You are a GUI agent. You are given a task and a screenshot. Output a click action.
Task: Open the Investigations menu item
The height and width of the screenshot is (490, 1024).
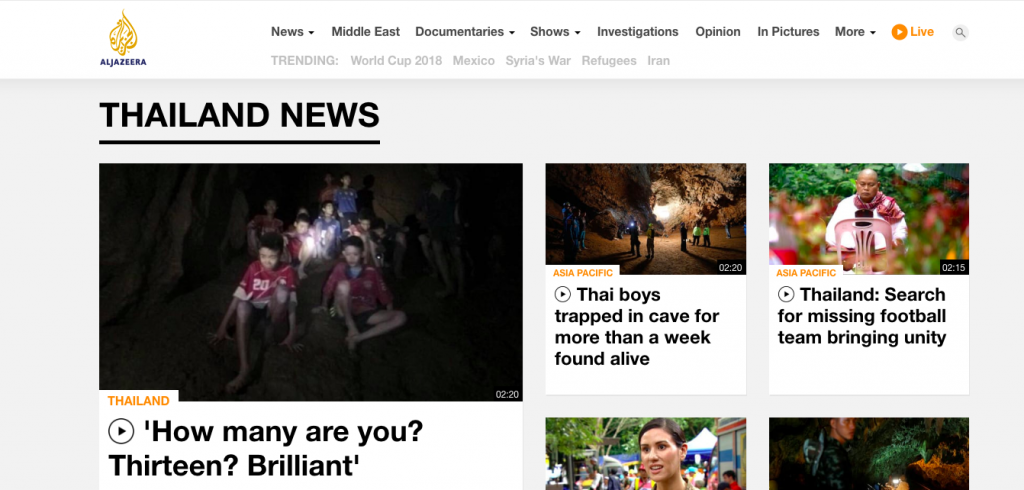637,32
